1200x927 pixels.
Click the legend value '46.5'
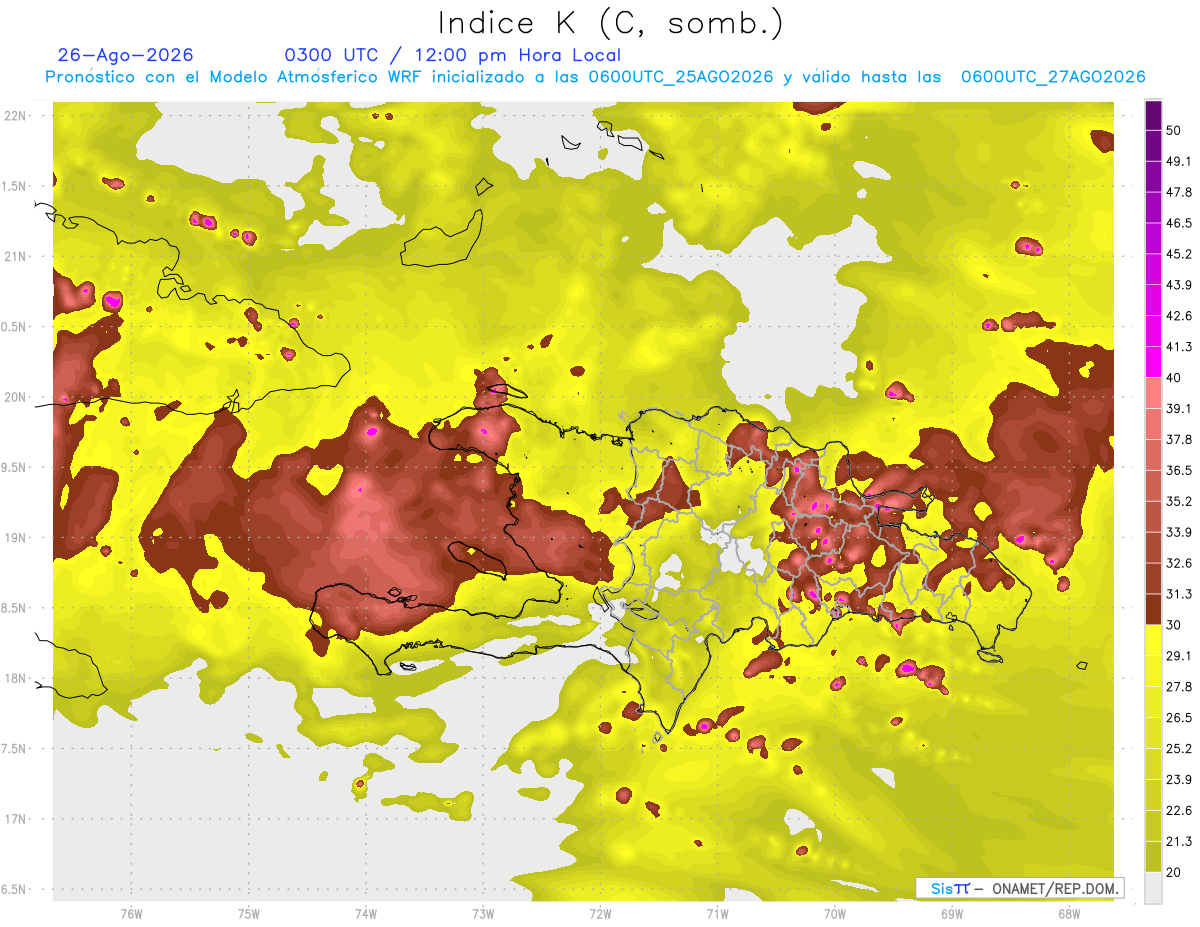(1178, 223)
